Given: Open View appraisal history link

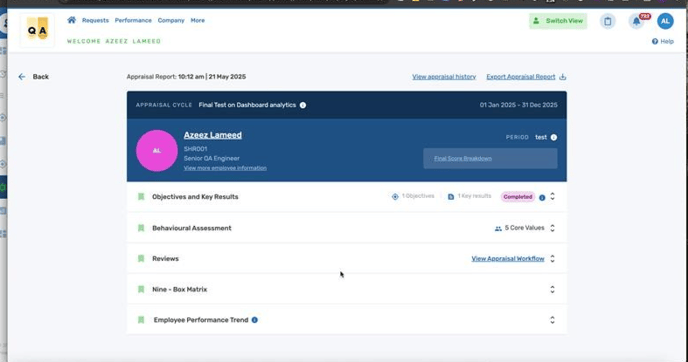Looking at the screenshot, I should point(444,77).
